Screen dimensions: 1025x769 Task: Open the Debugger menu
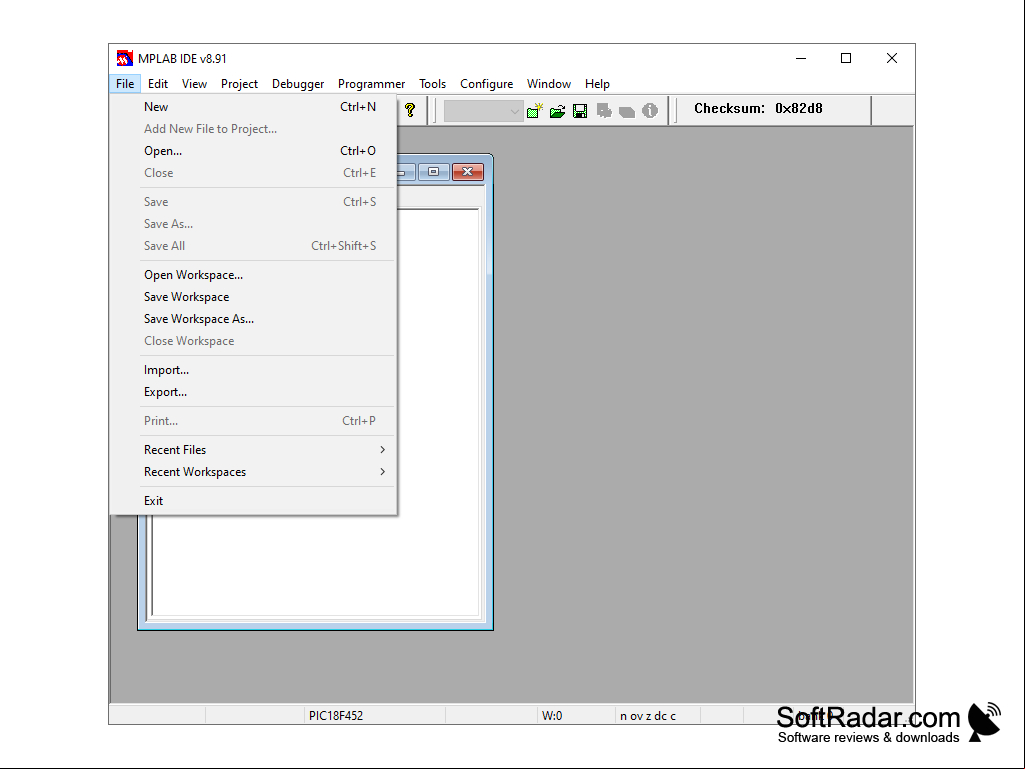pos(298,84)
